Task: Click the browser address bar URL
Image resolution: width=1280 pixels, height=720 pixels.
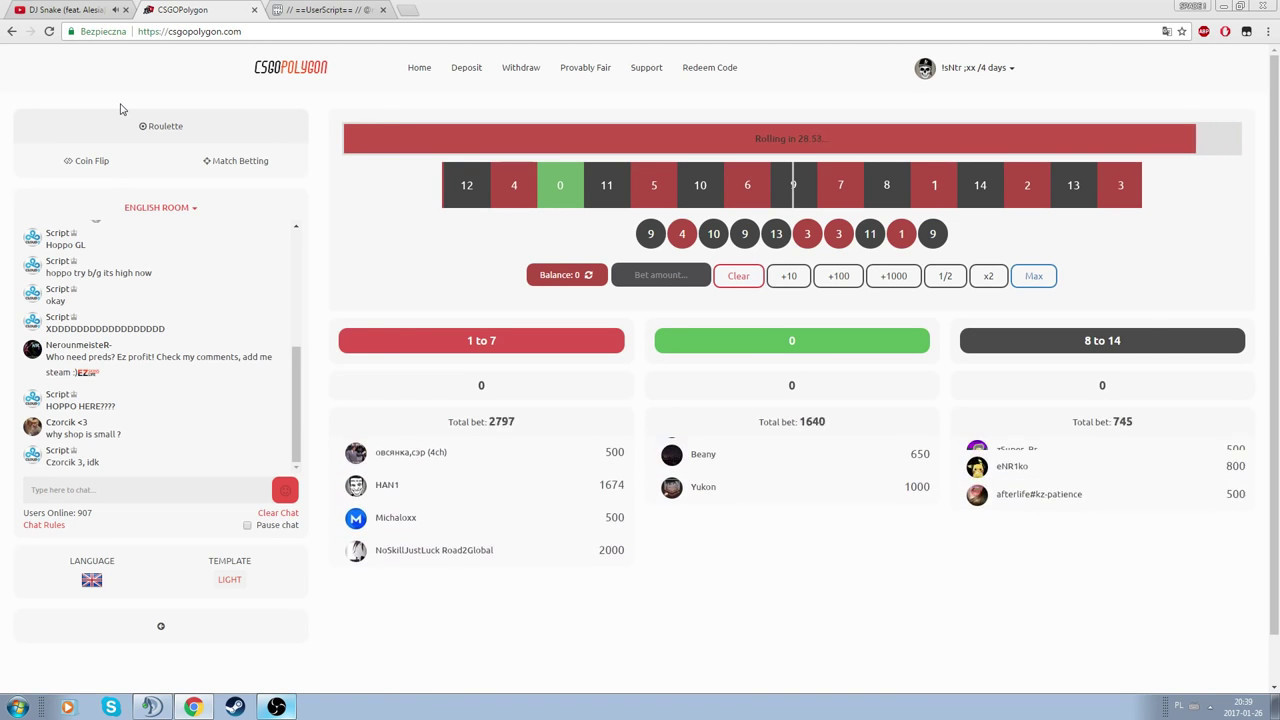Action: 189,31
